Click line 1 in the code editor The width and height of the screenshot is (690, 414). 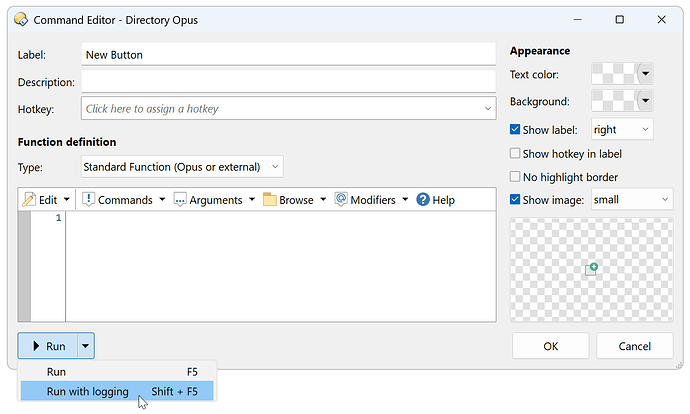[281, 218]
